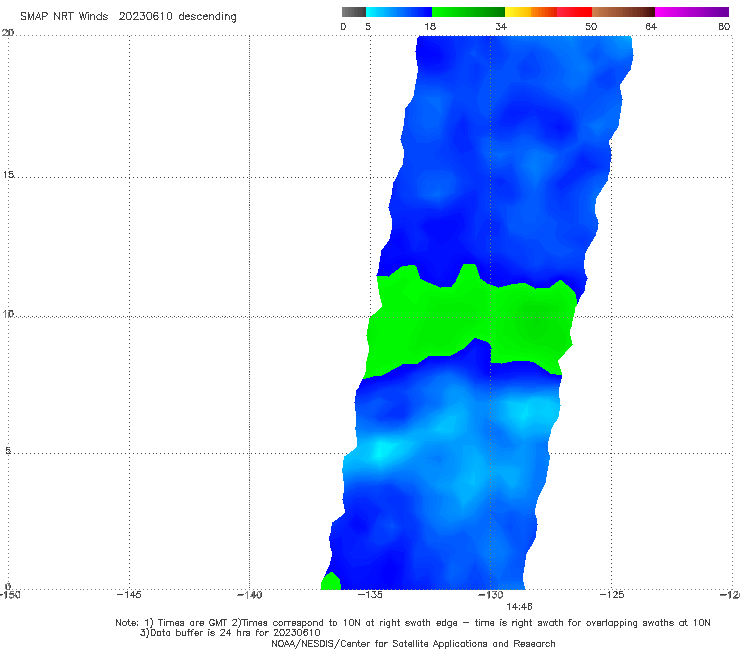Click the color bar label '18'
The width and height of the screenshot is (740, 650).
430,26
